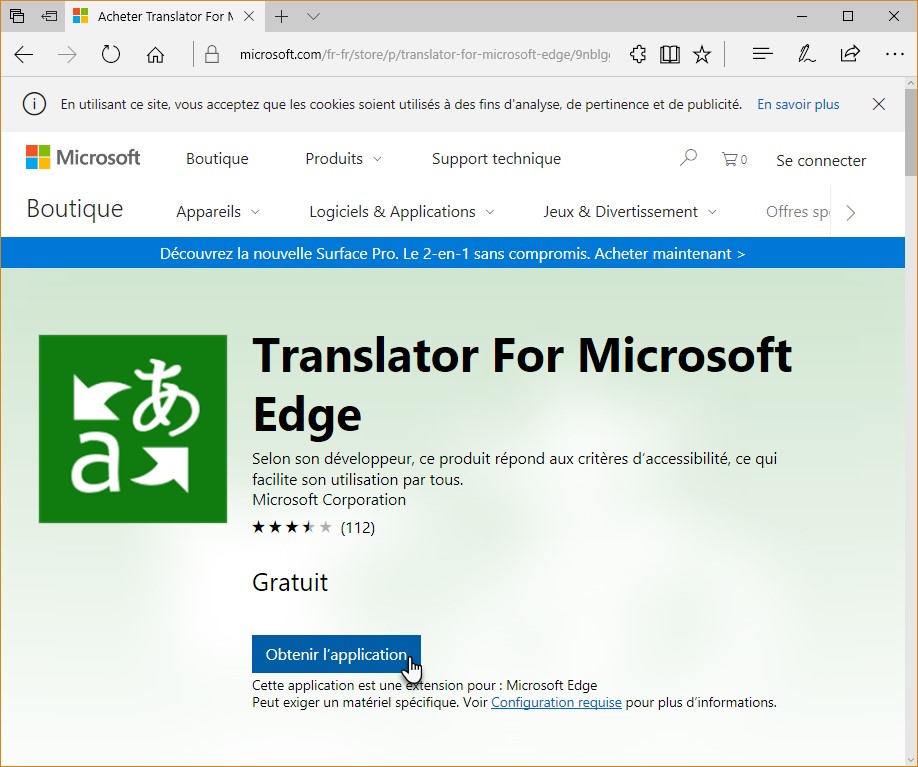Maximize the browser window

[847, 16]
